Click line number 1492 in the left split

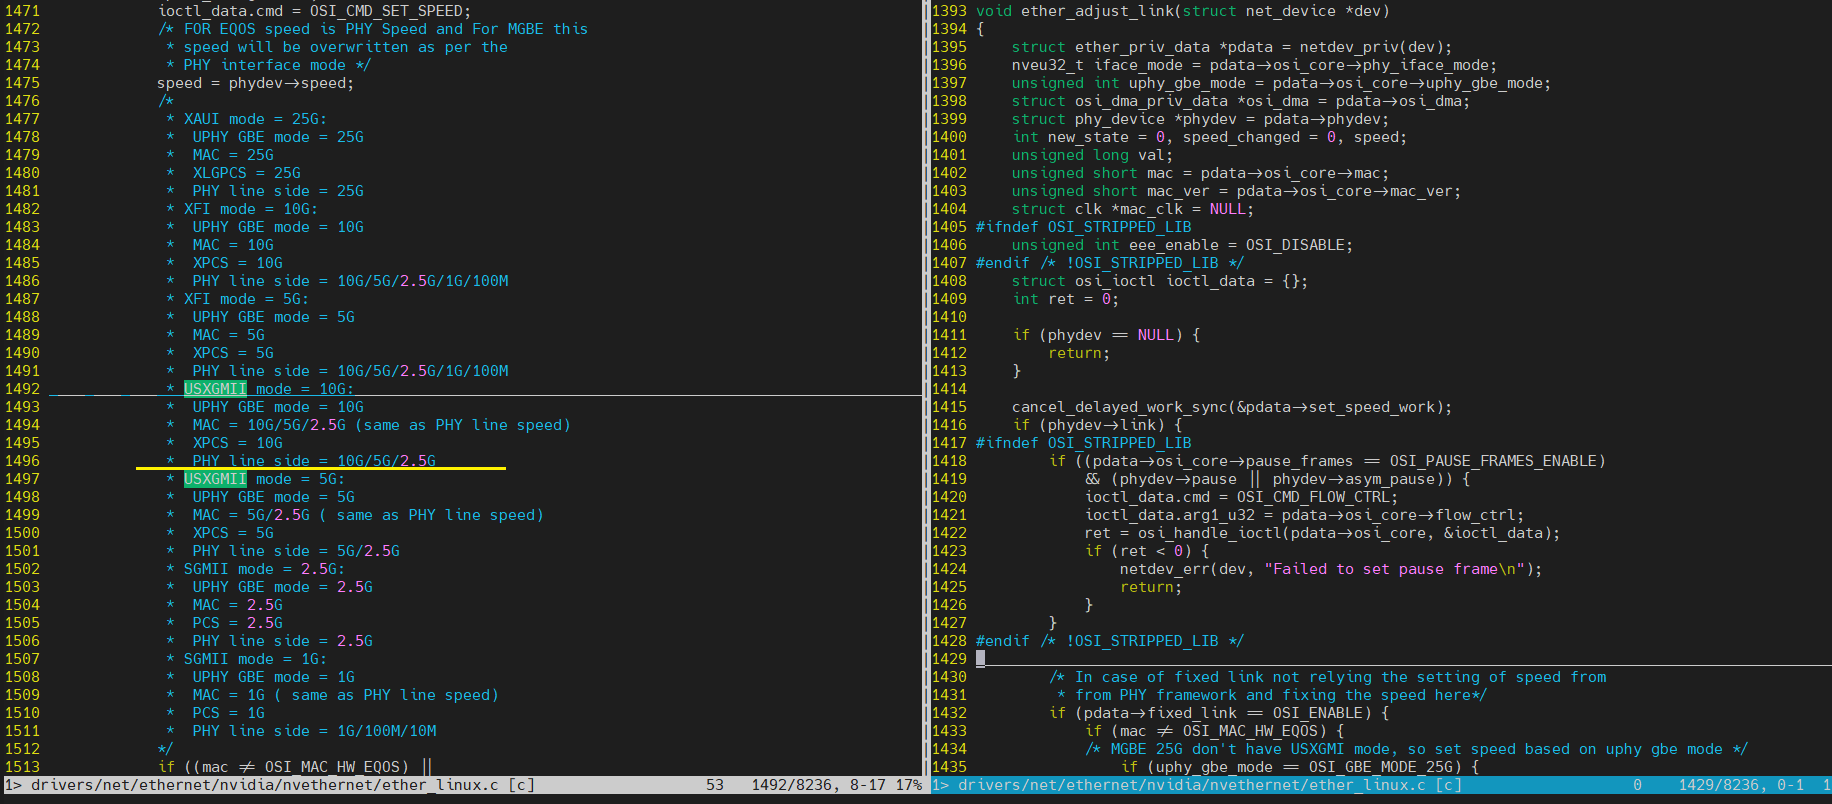click(22, 389)
